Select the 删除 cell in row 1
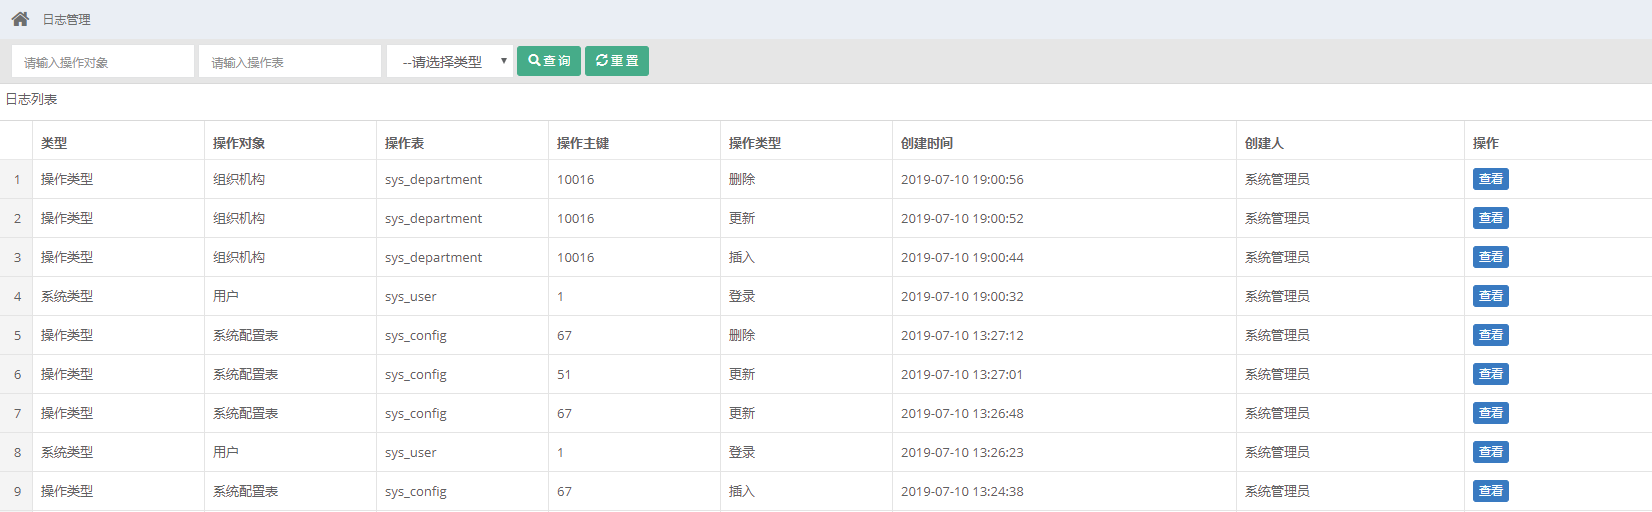1652x512 pixels. pyautogui.click(x=742, y=179)
